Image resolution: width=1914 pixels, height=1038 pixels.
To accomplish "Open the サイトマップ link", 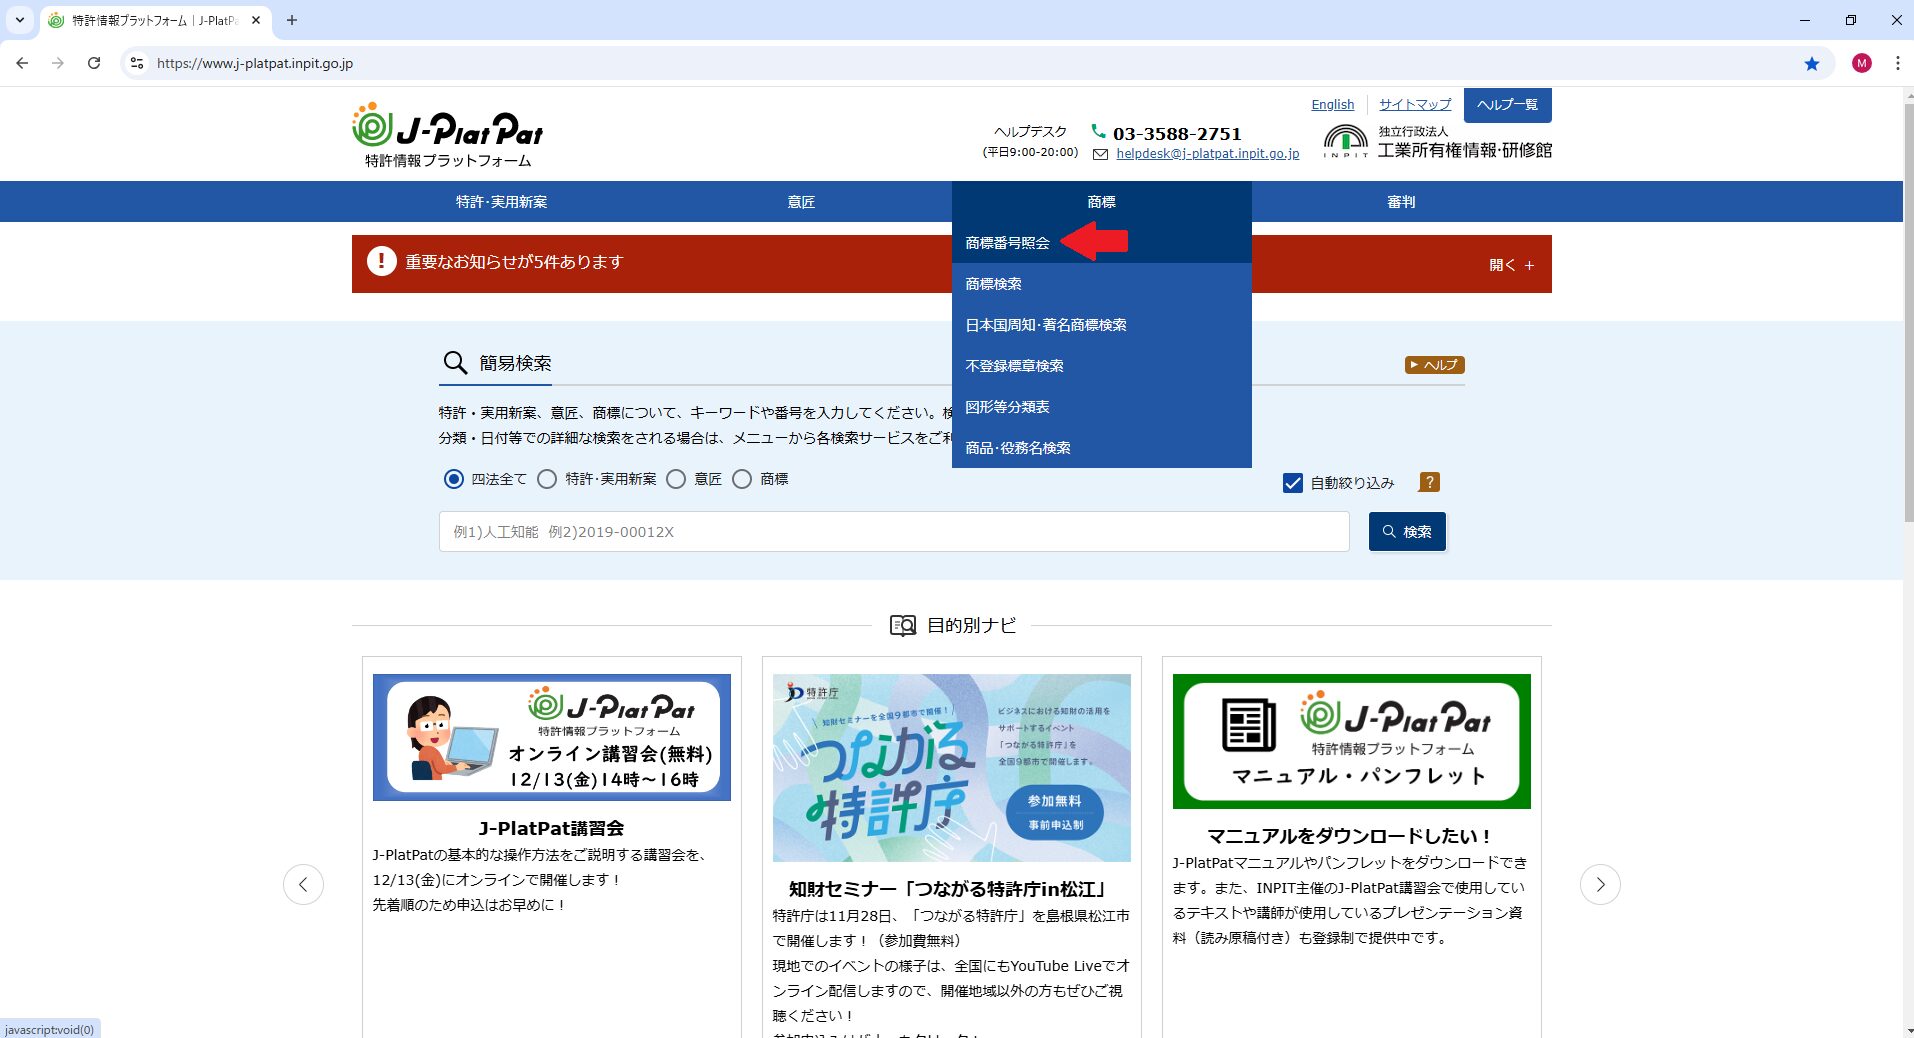I will [x=1415, y=104].
